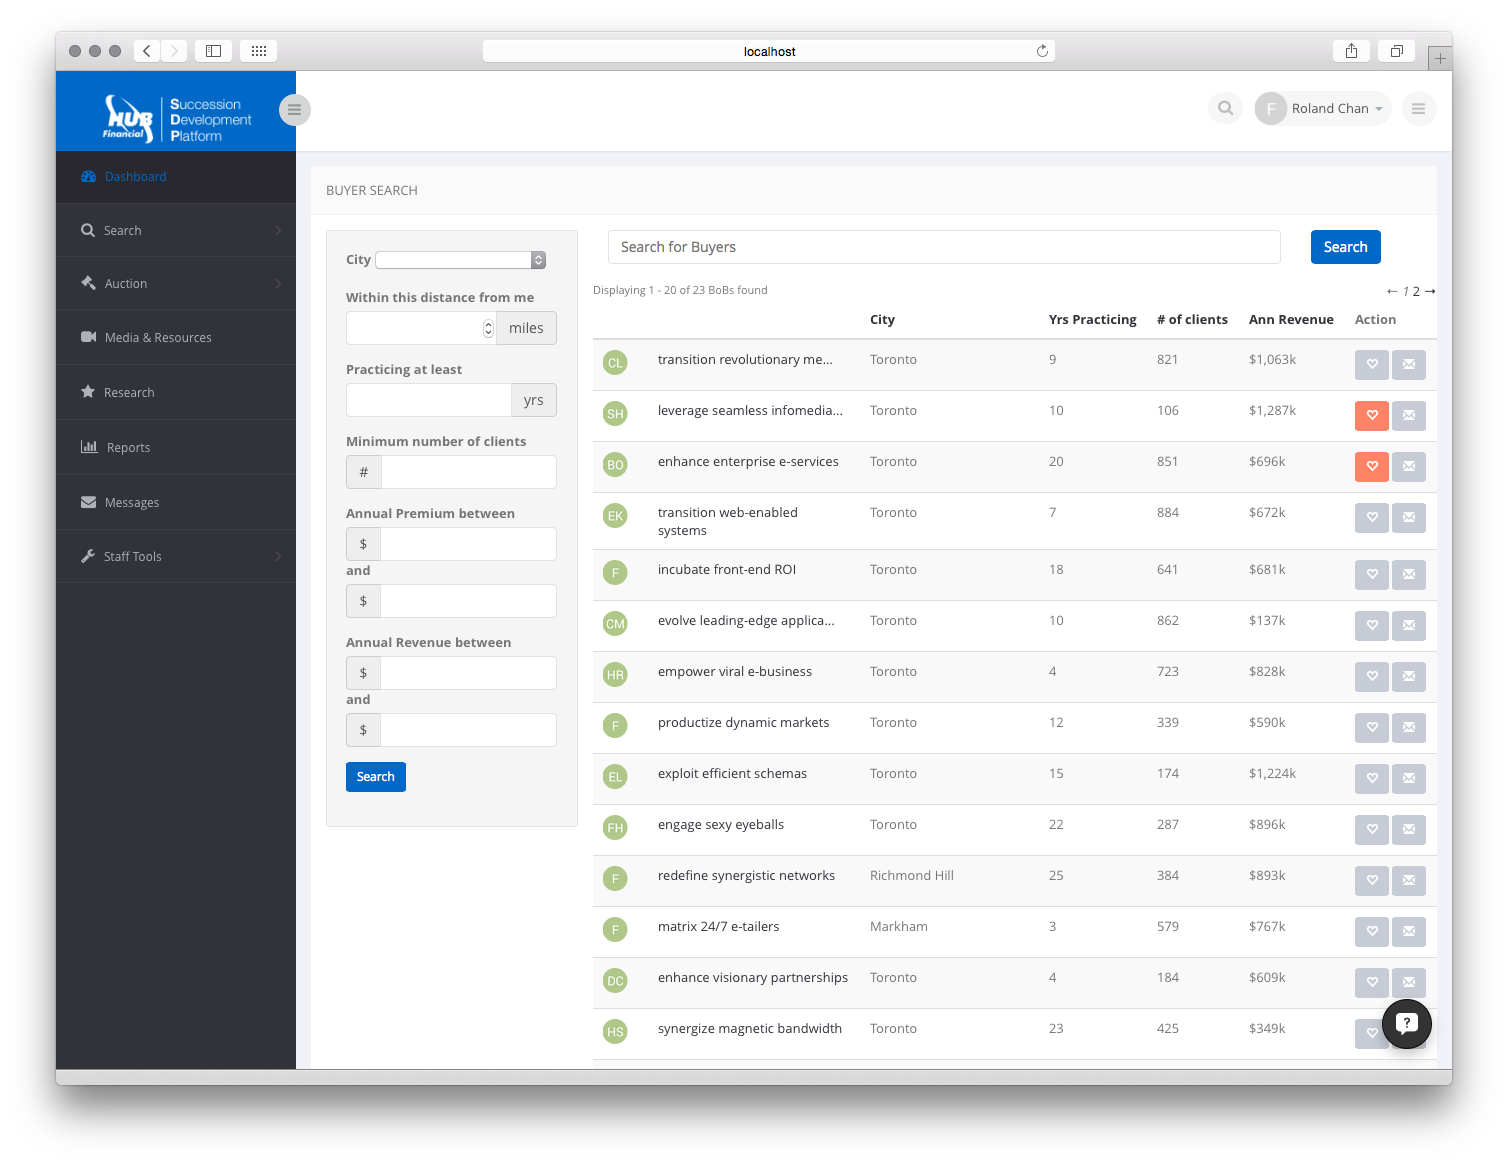This screenshot has width=1508, height=1165.
Task: Expand the Search sidebar submenu
Action: 176,230
